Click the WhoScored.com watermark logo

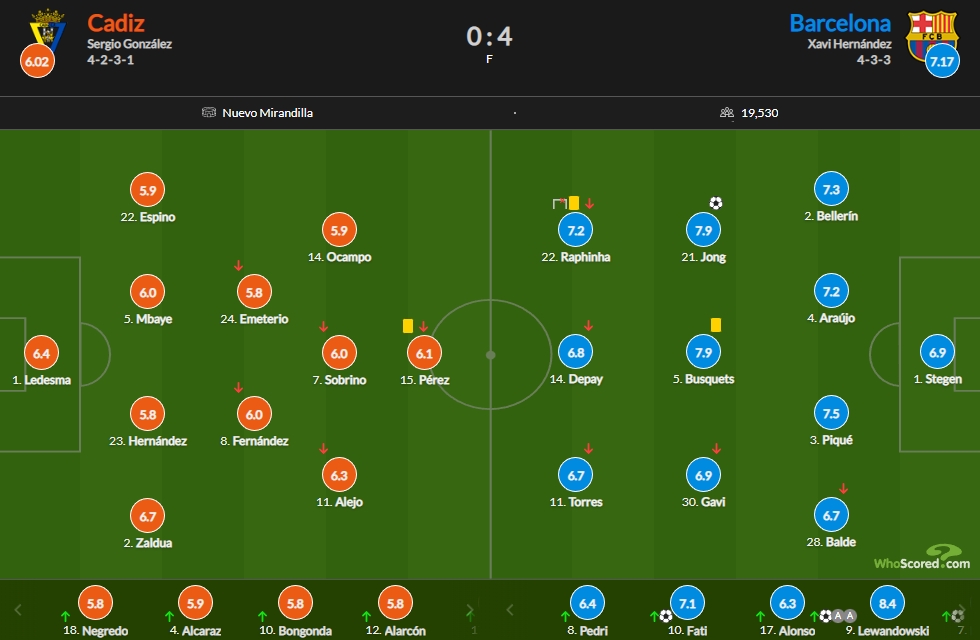pyautogui.click(x=922, y=558)
